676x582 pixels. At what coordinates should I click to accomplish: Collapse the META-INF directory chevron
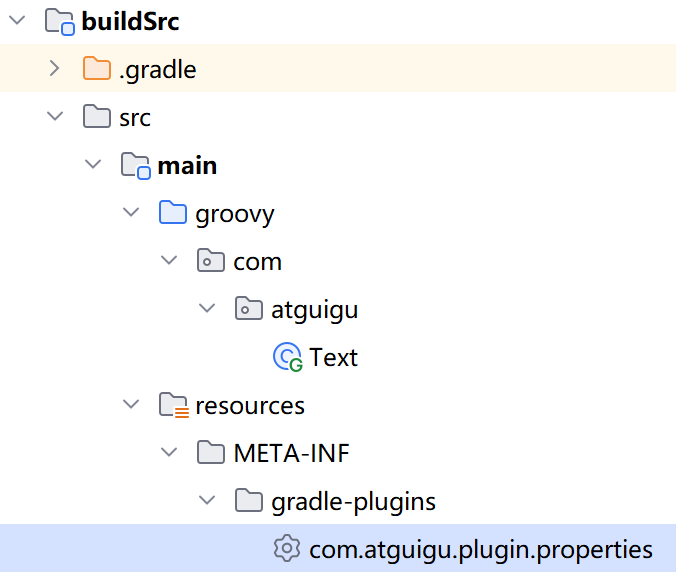(169, 453)
